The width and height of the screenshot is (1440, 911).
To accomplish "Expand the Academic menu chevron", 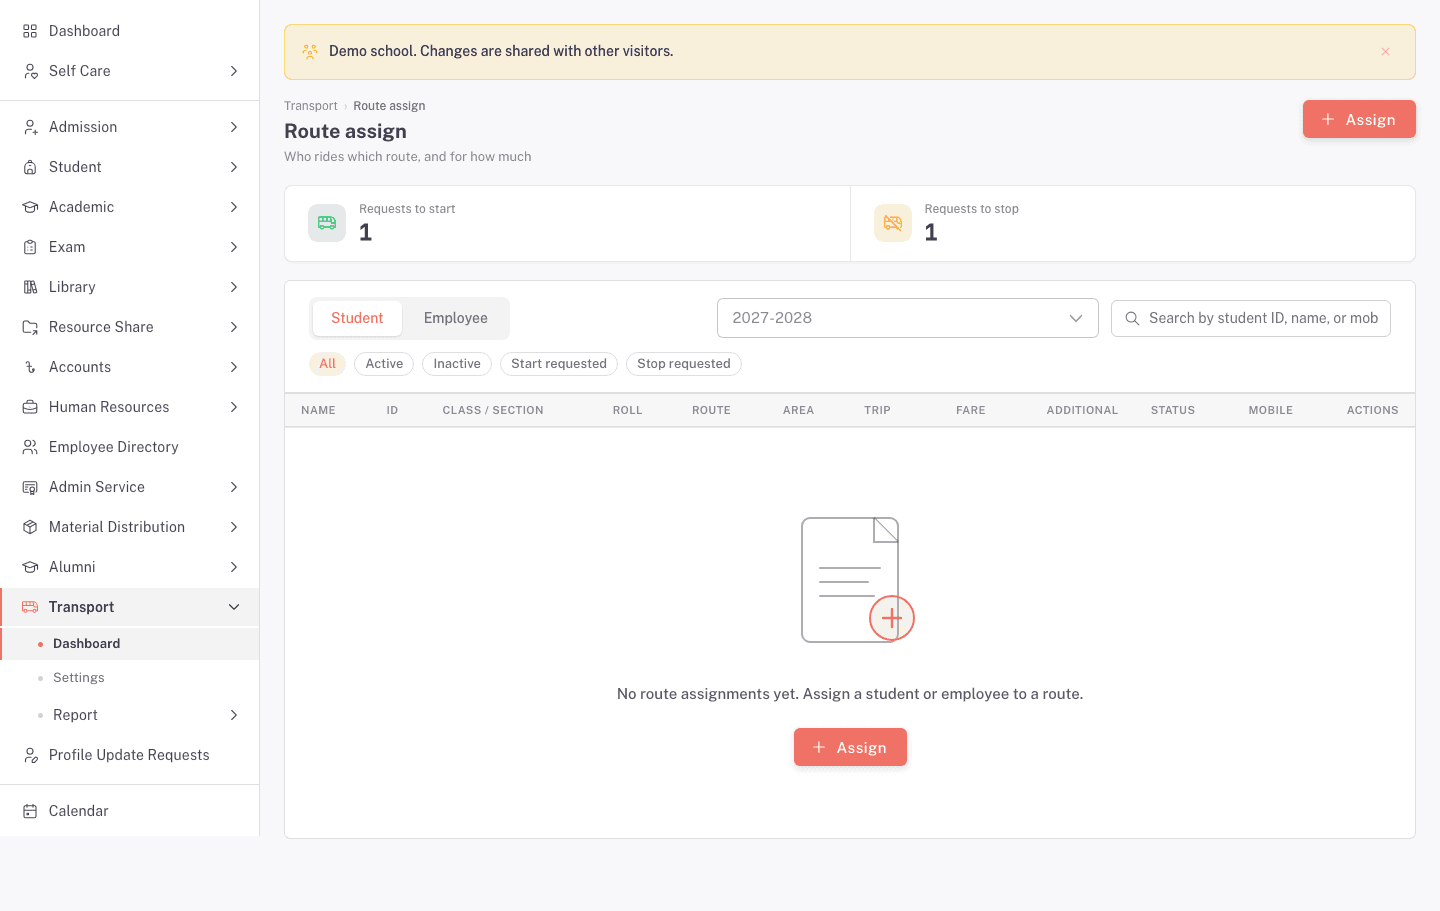I will click(x=234, y=207).
